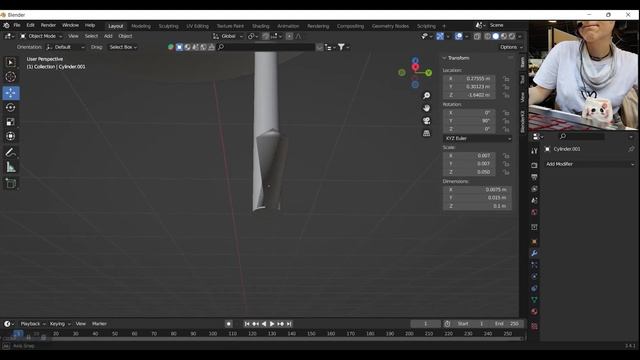Screen dimensions: 640x360
Task: Jump to timeline start frame
Action: (x=247, y=324)
